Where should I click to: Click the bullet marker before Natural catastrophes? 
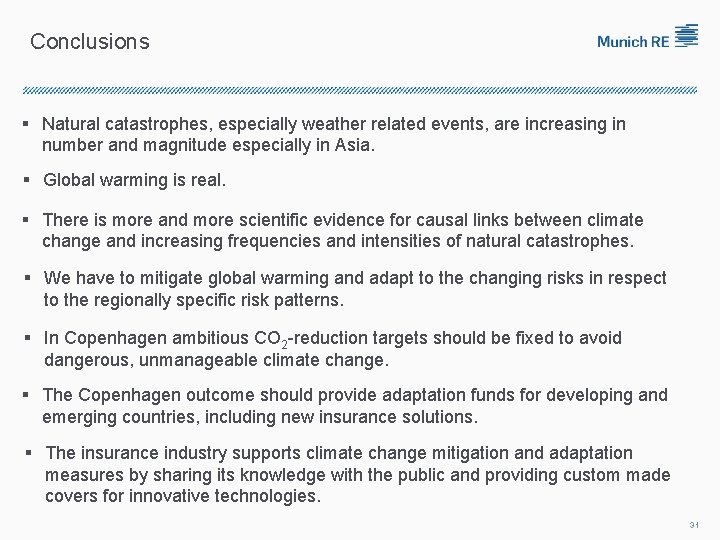pyautogui.click(x=28, y=125)
